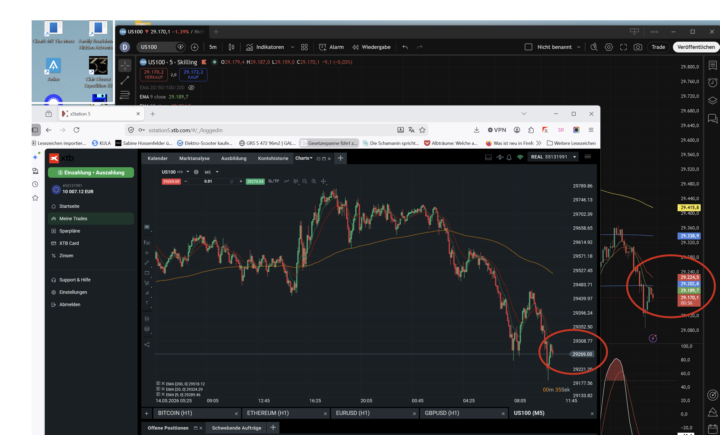Viewport: 720px width, 435px height.
Task: Click the Alarm button in TradingView toolbar
Action: click(331, 47)
